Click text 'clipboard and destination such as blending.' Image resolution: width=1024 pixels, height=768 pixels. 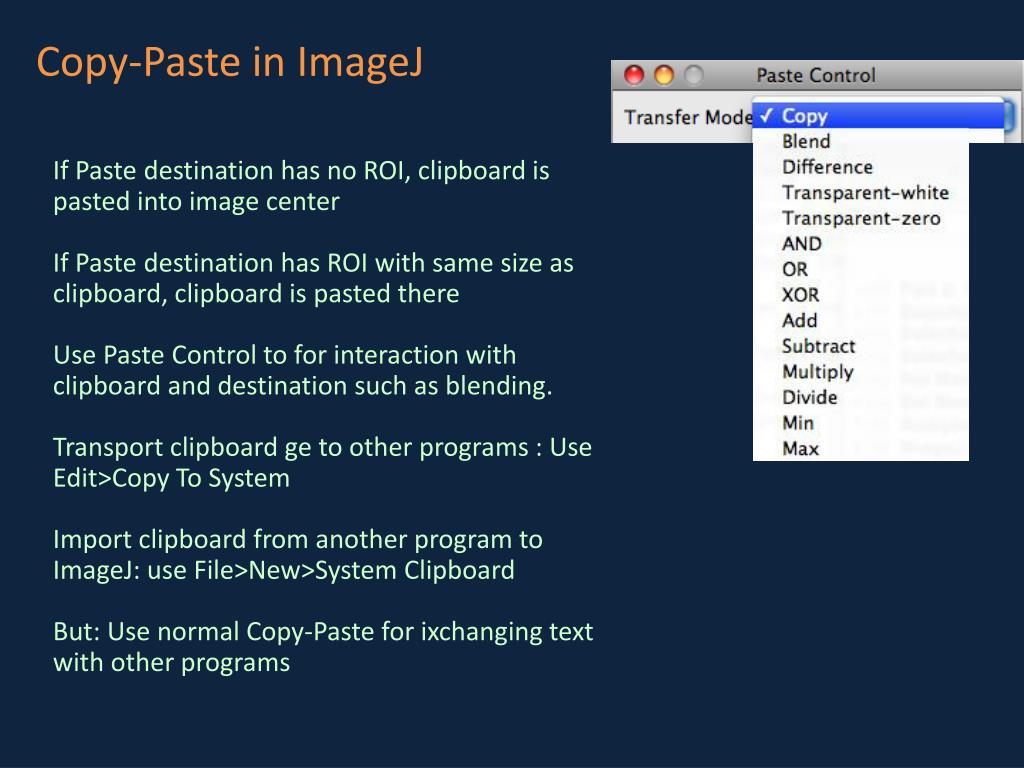[302, 386]
